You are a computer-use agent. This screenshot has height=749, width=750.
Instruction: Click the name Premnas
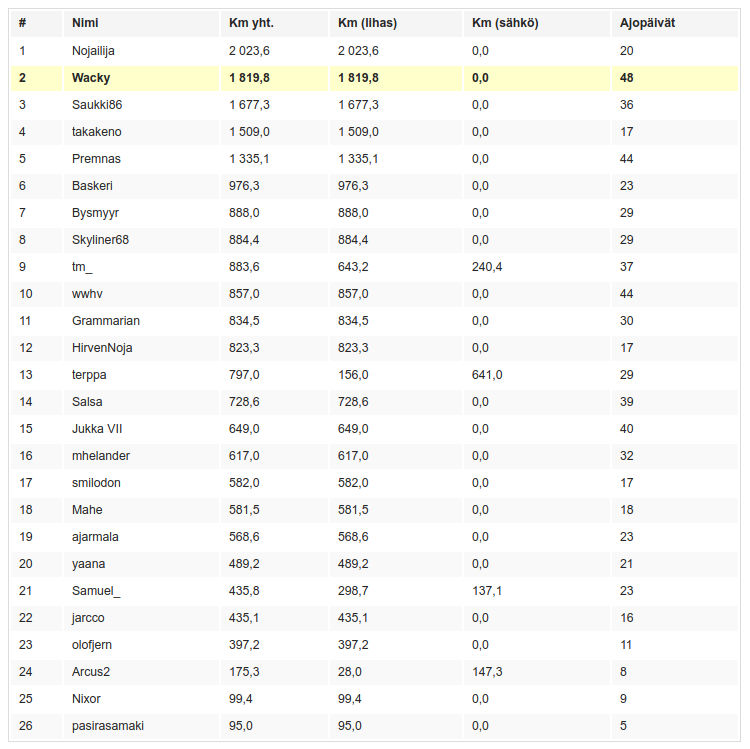pyautogui.click(x=96, y=159)
